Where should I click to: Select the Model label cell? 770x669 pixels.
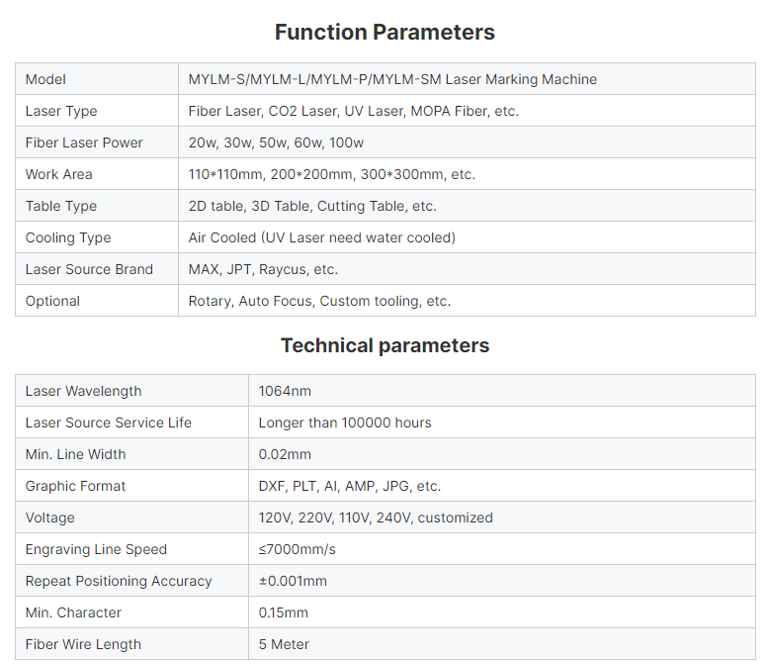tap(97, 79)
